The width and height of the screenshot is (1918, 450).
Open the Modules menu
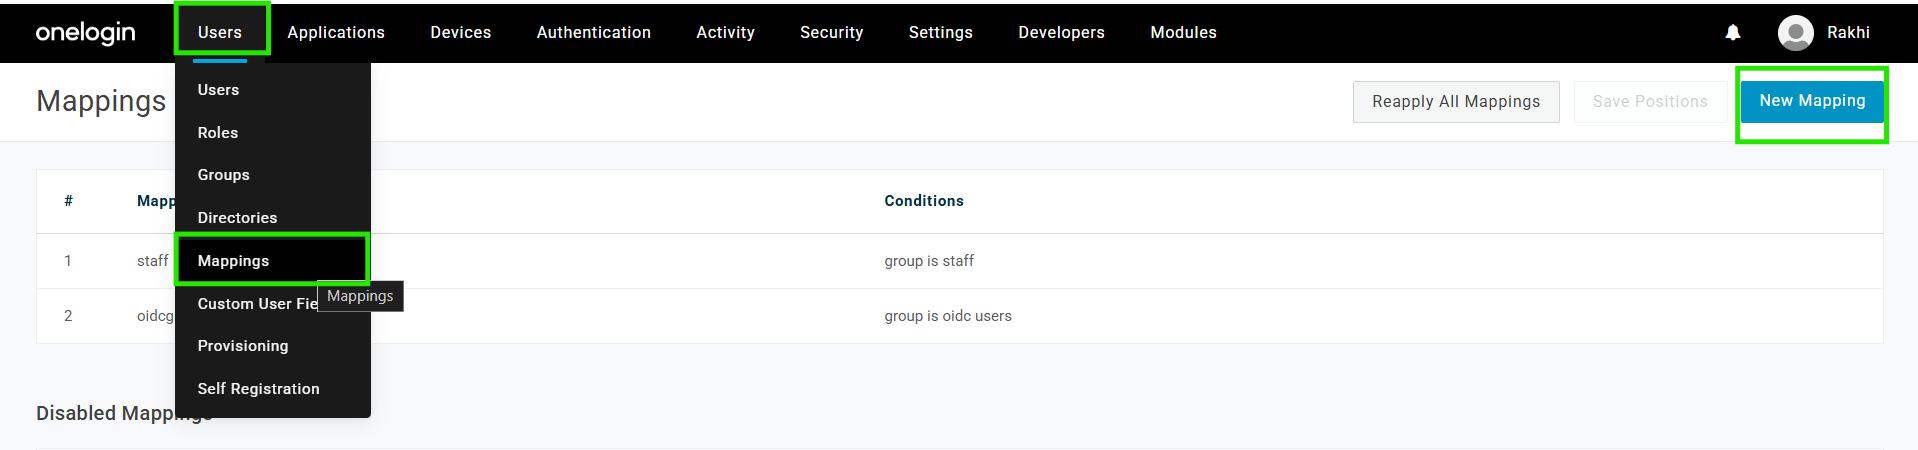tap(1184, 32)
